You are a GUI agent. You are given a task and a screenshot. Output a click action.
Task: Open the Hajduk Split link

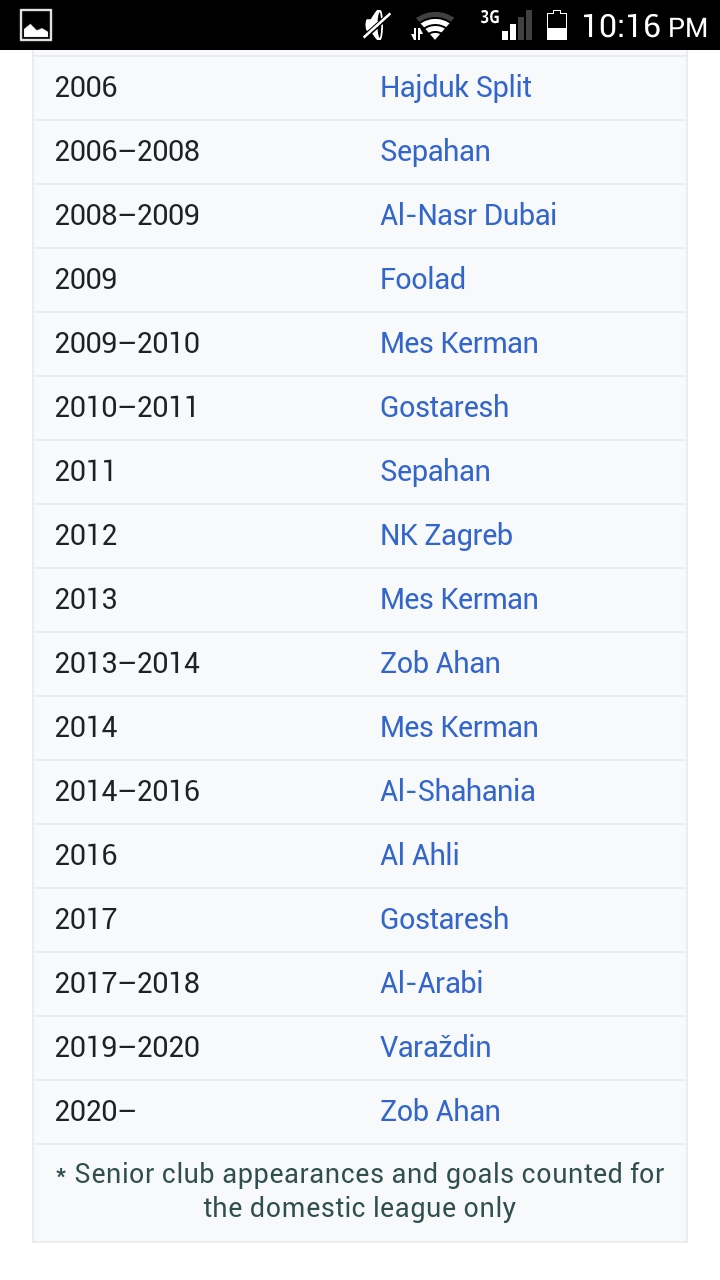(x=455, y=87)
